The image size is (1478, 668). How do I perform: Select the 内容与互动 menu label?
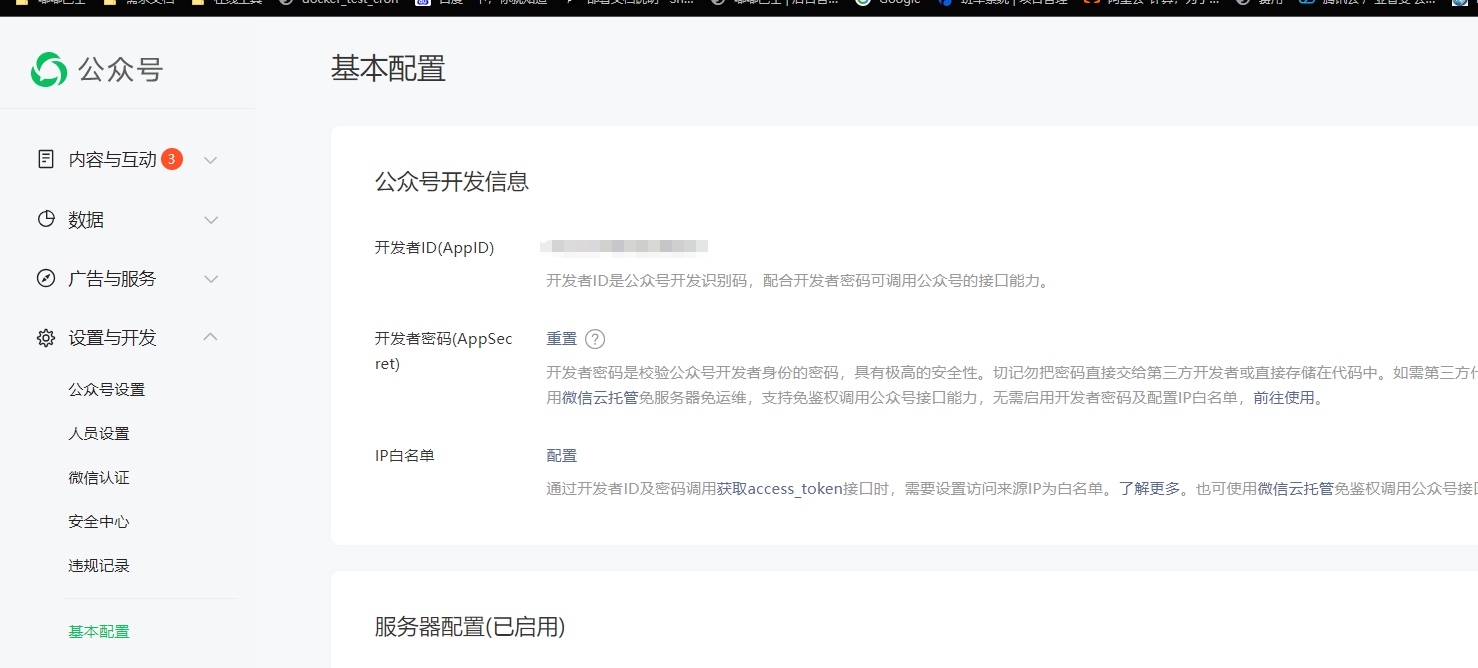[112, 160]
